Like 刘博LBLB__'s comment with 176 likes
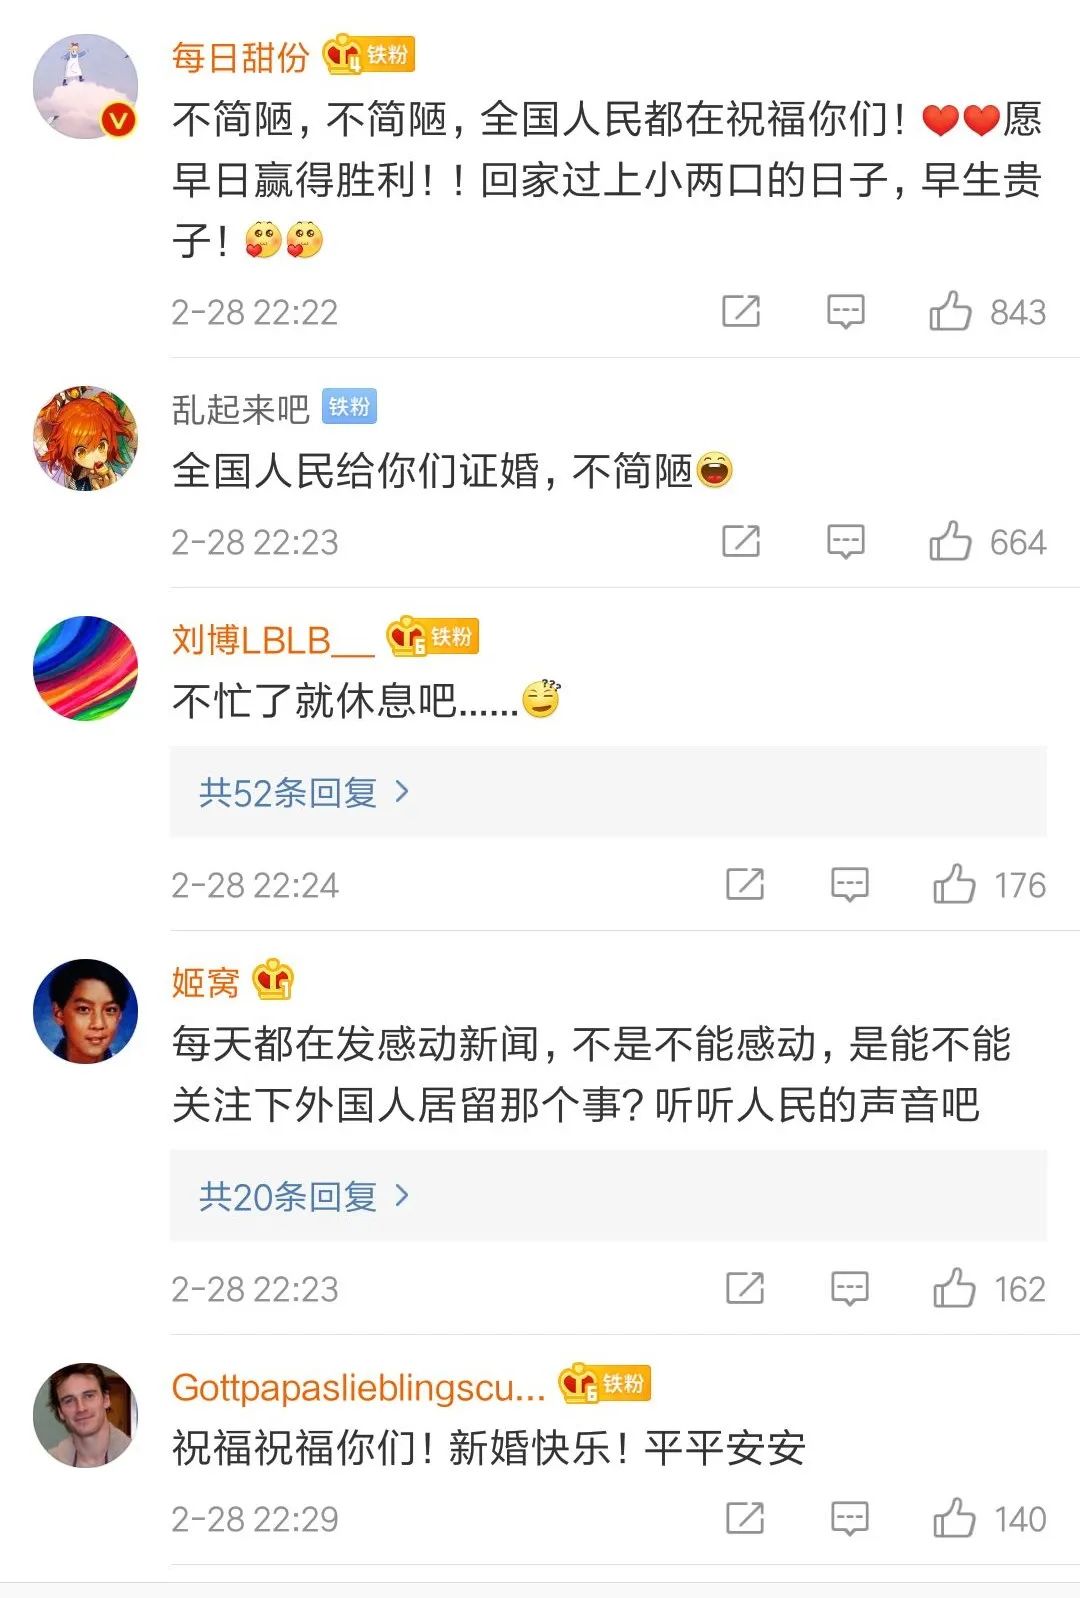This screenshot has width=1080, height=1598. 954,884
